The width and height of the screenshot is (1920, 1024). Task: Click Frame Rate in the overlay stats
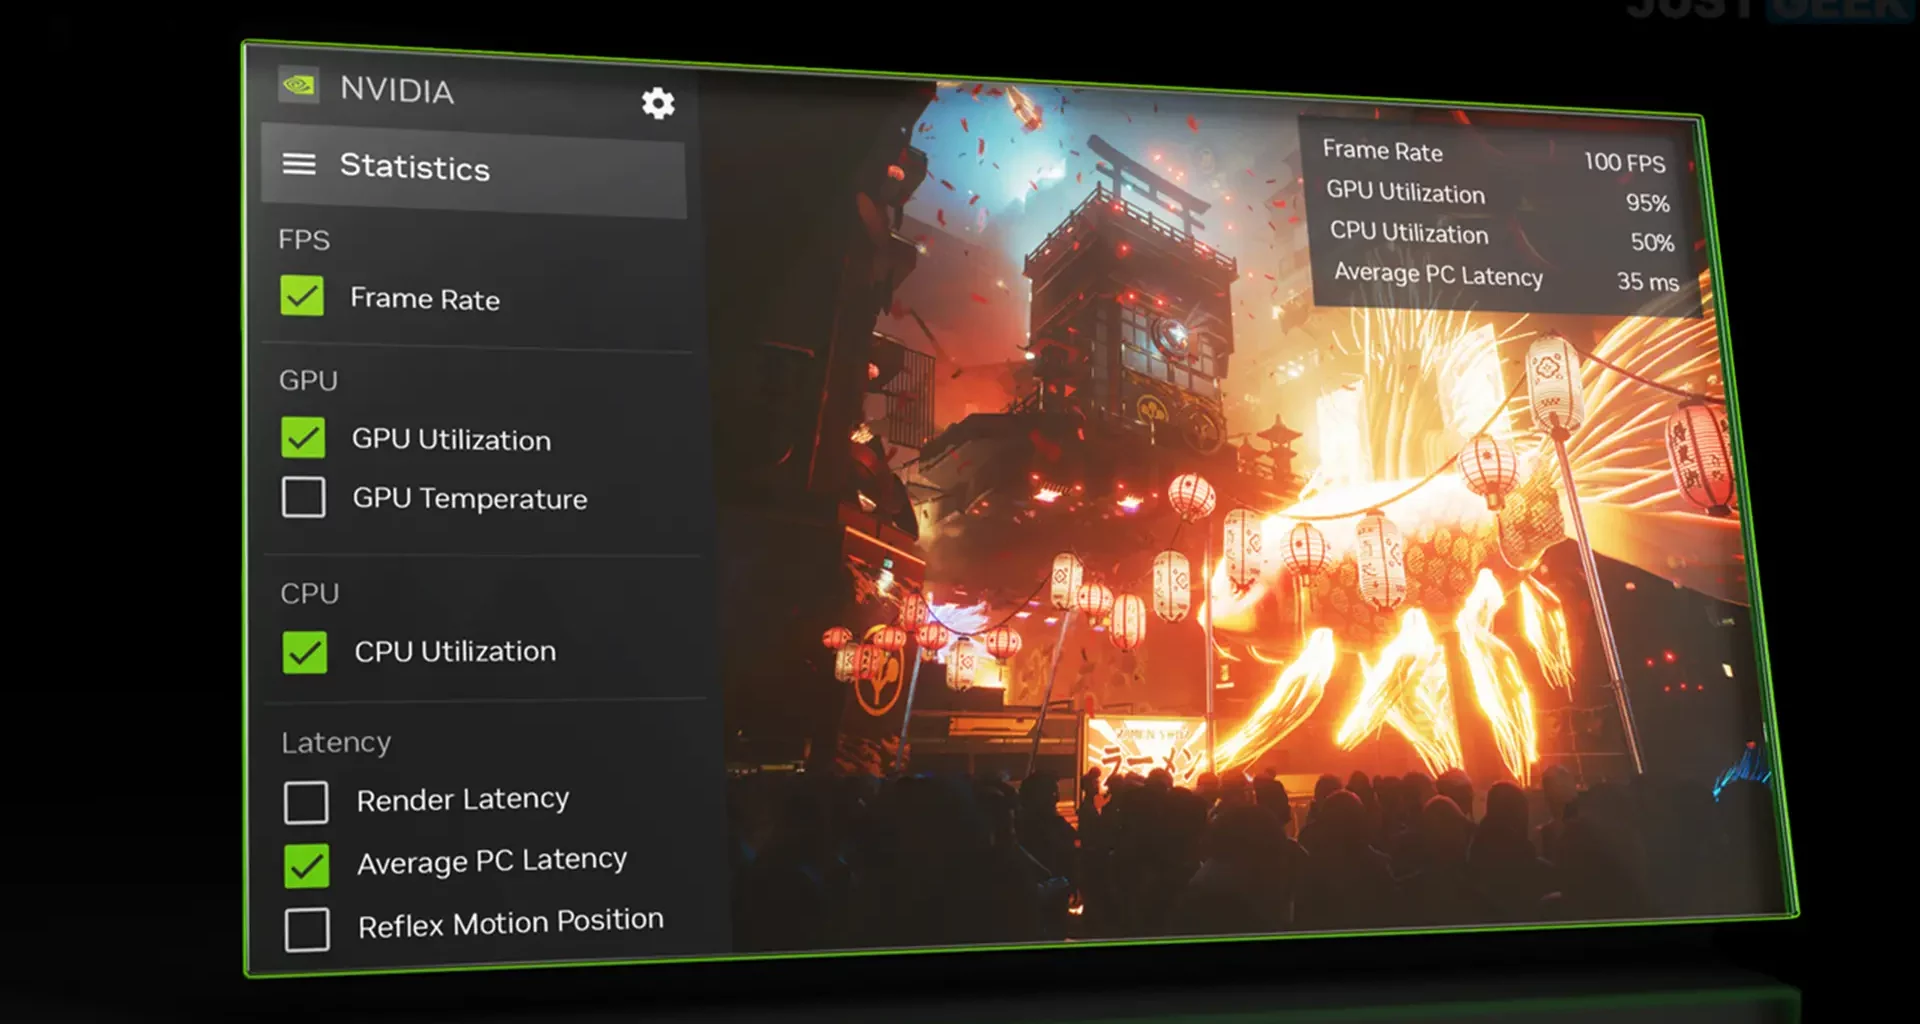coord(1383,151)
